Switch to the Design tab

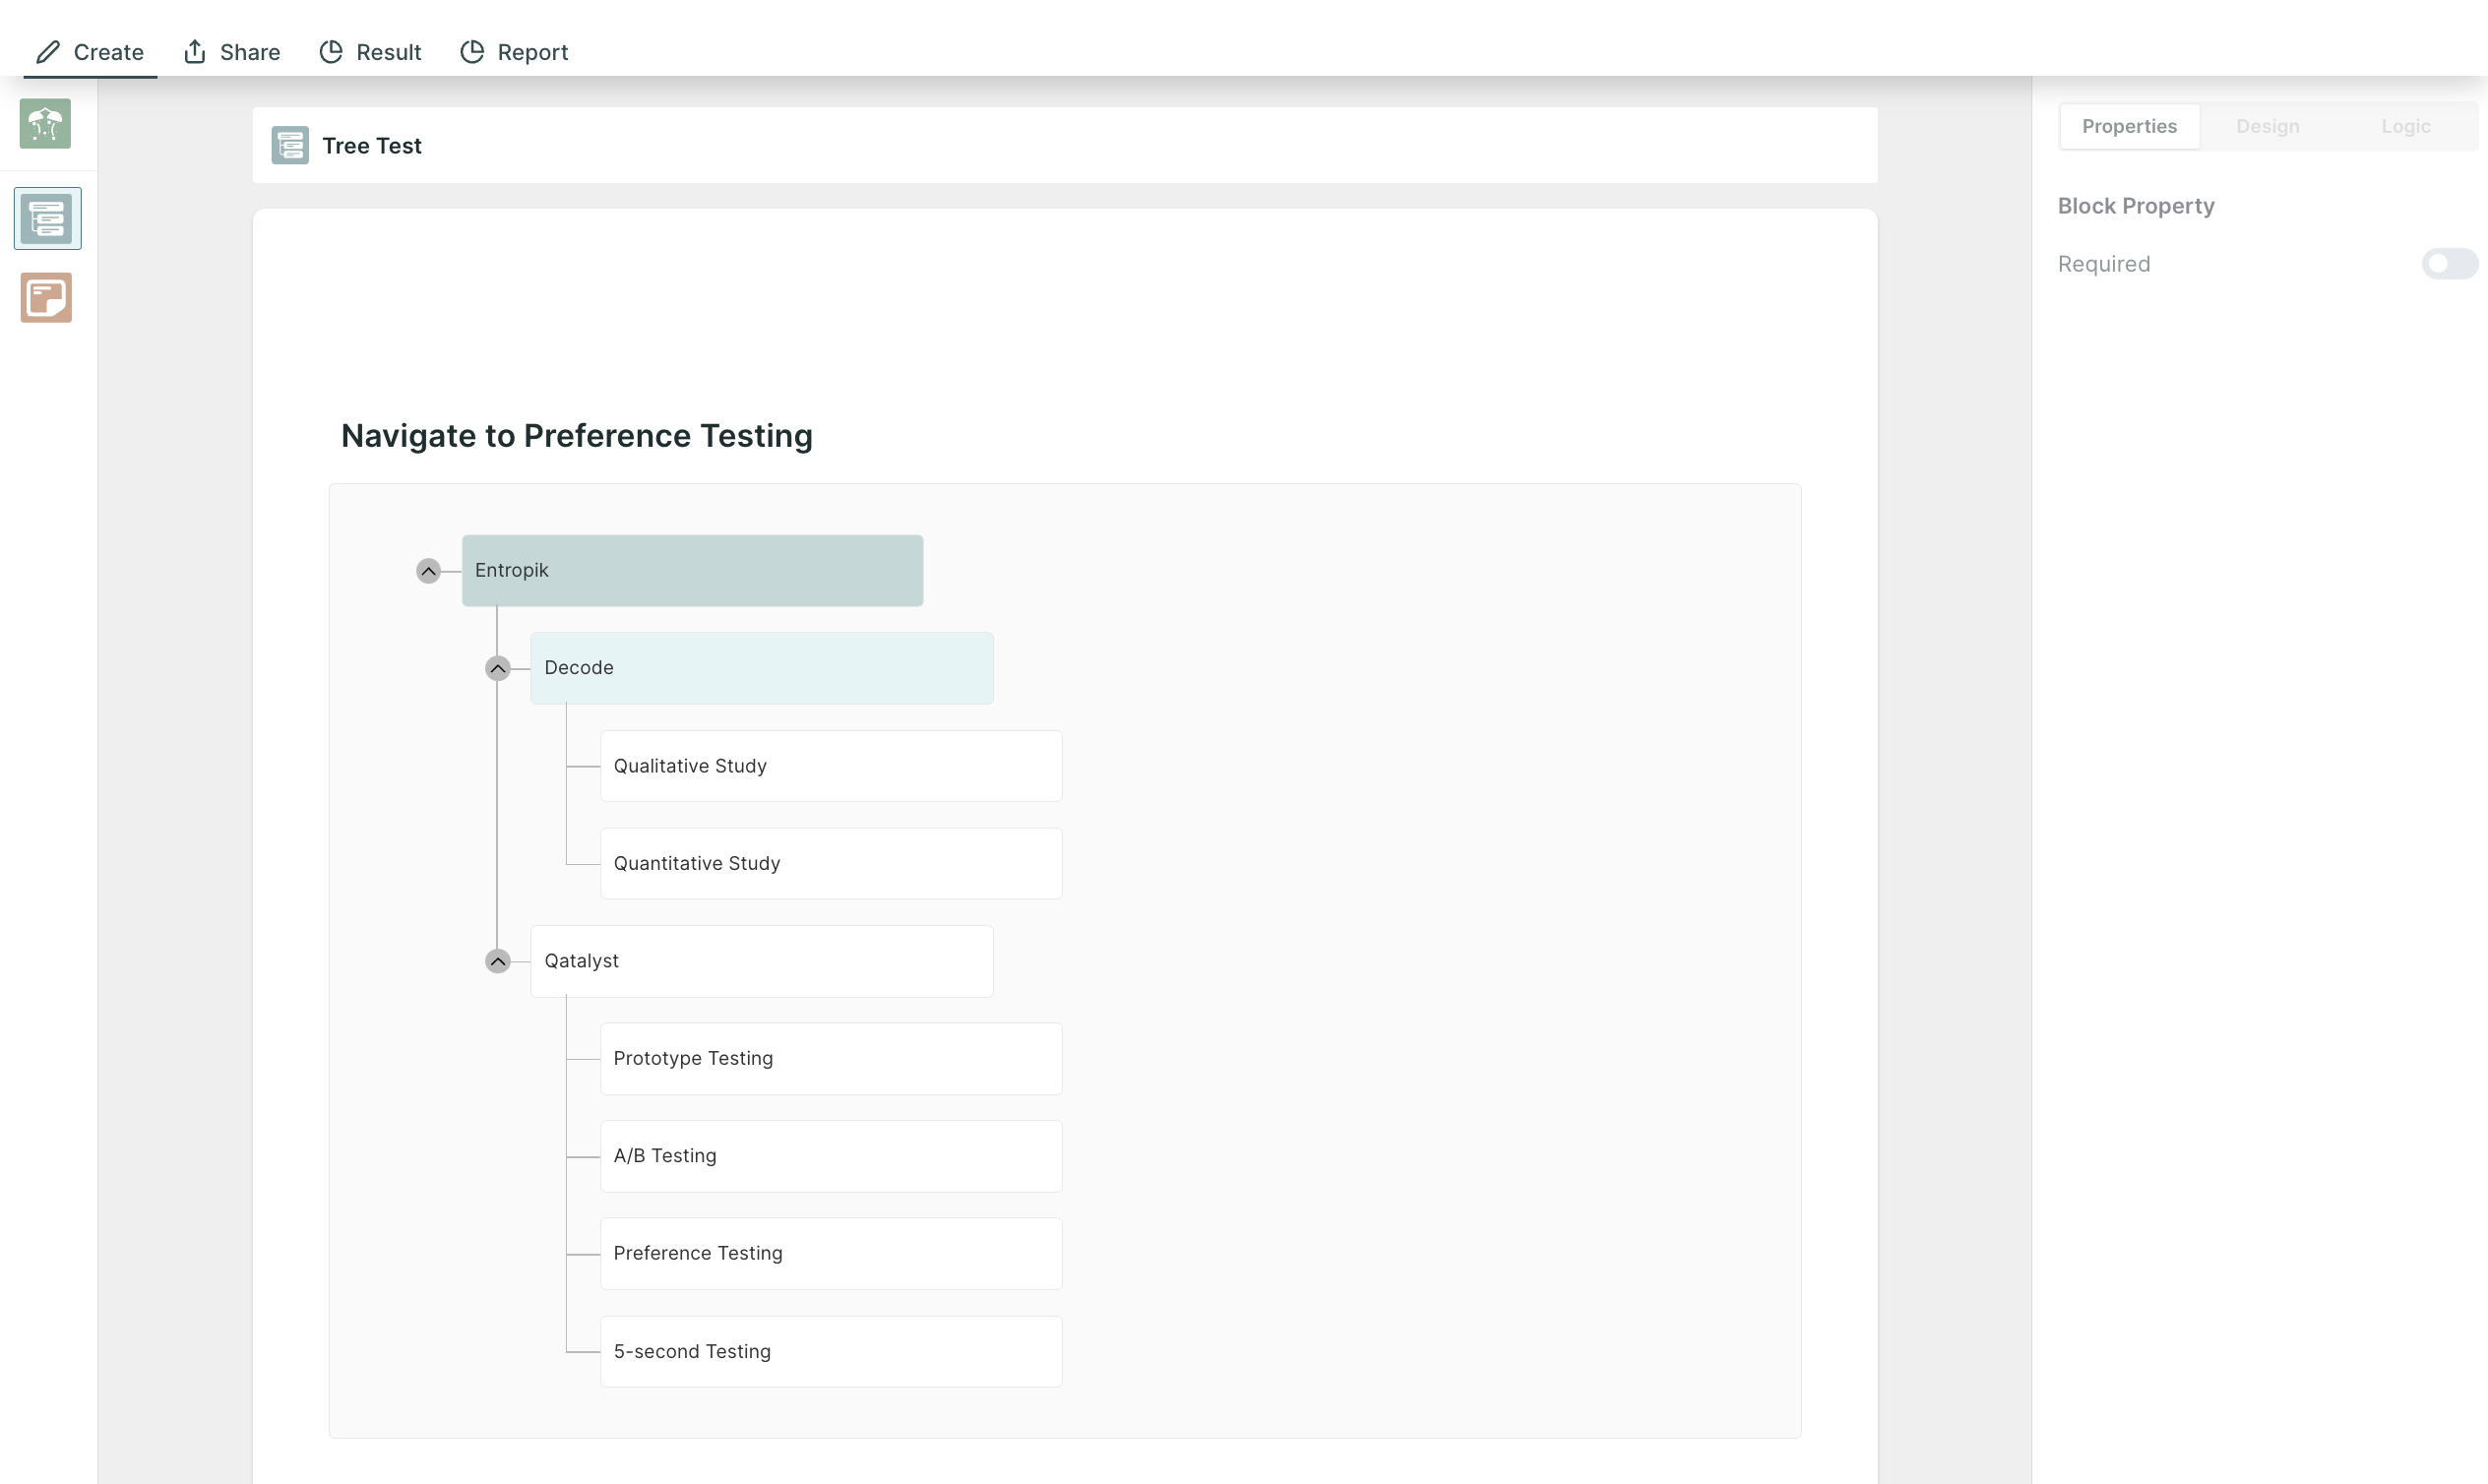pyautogui.click(x=2267, y=126)
